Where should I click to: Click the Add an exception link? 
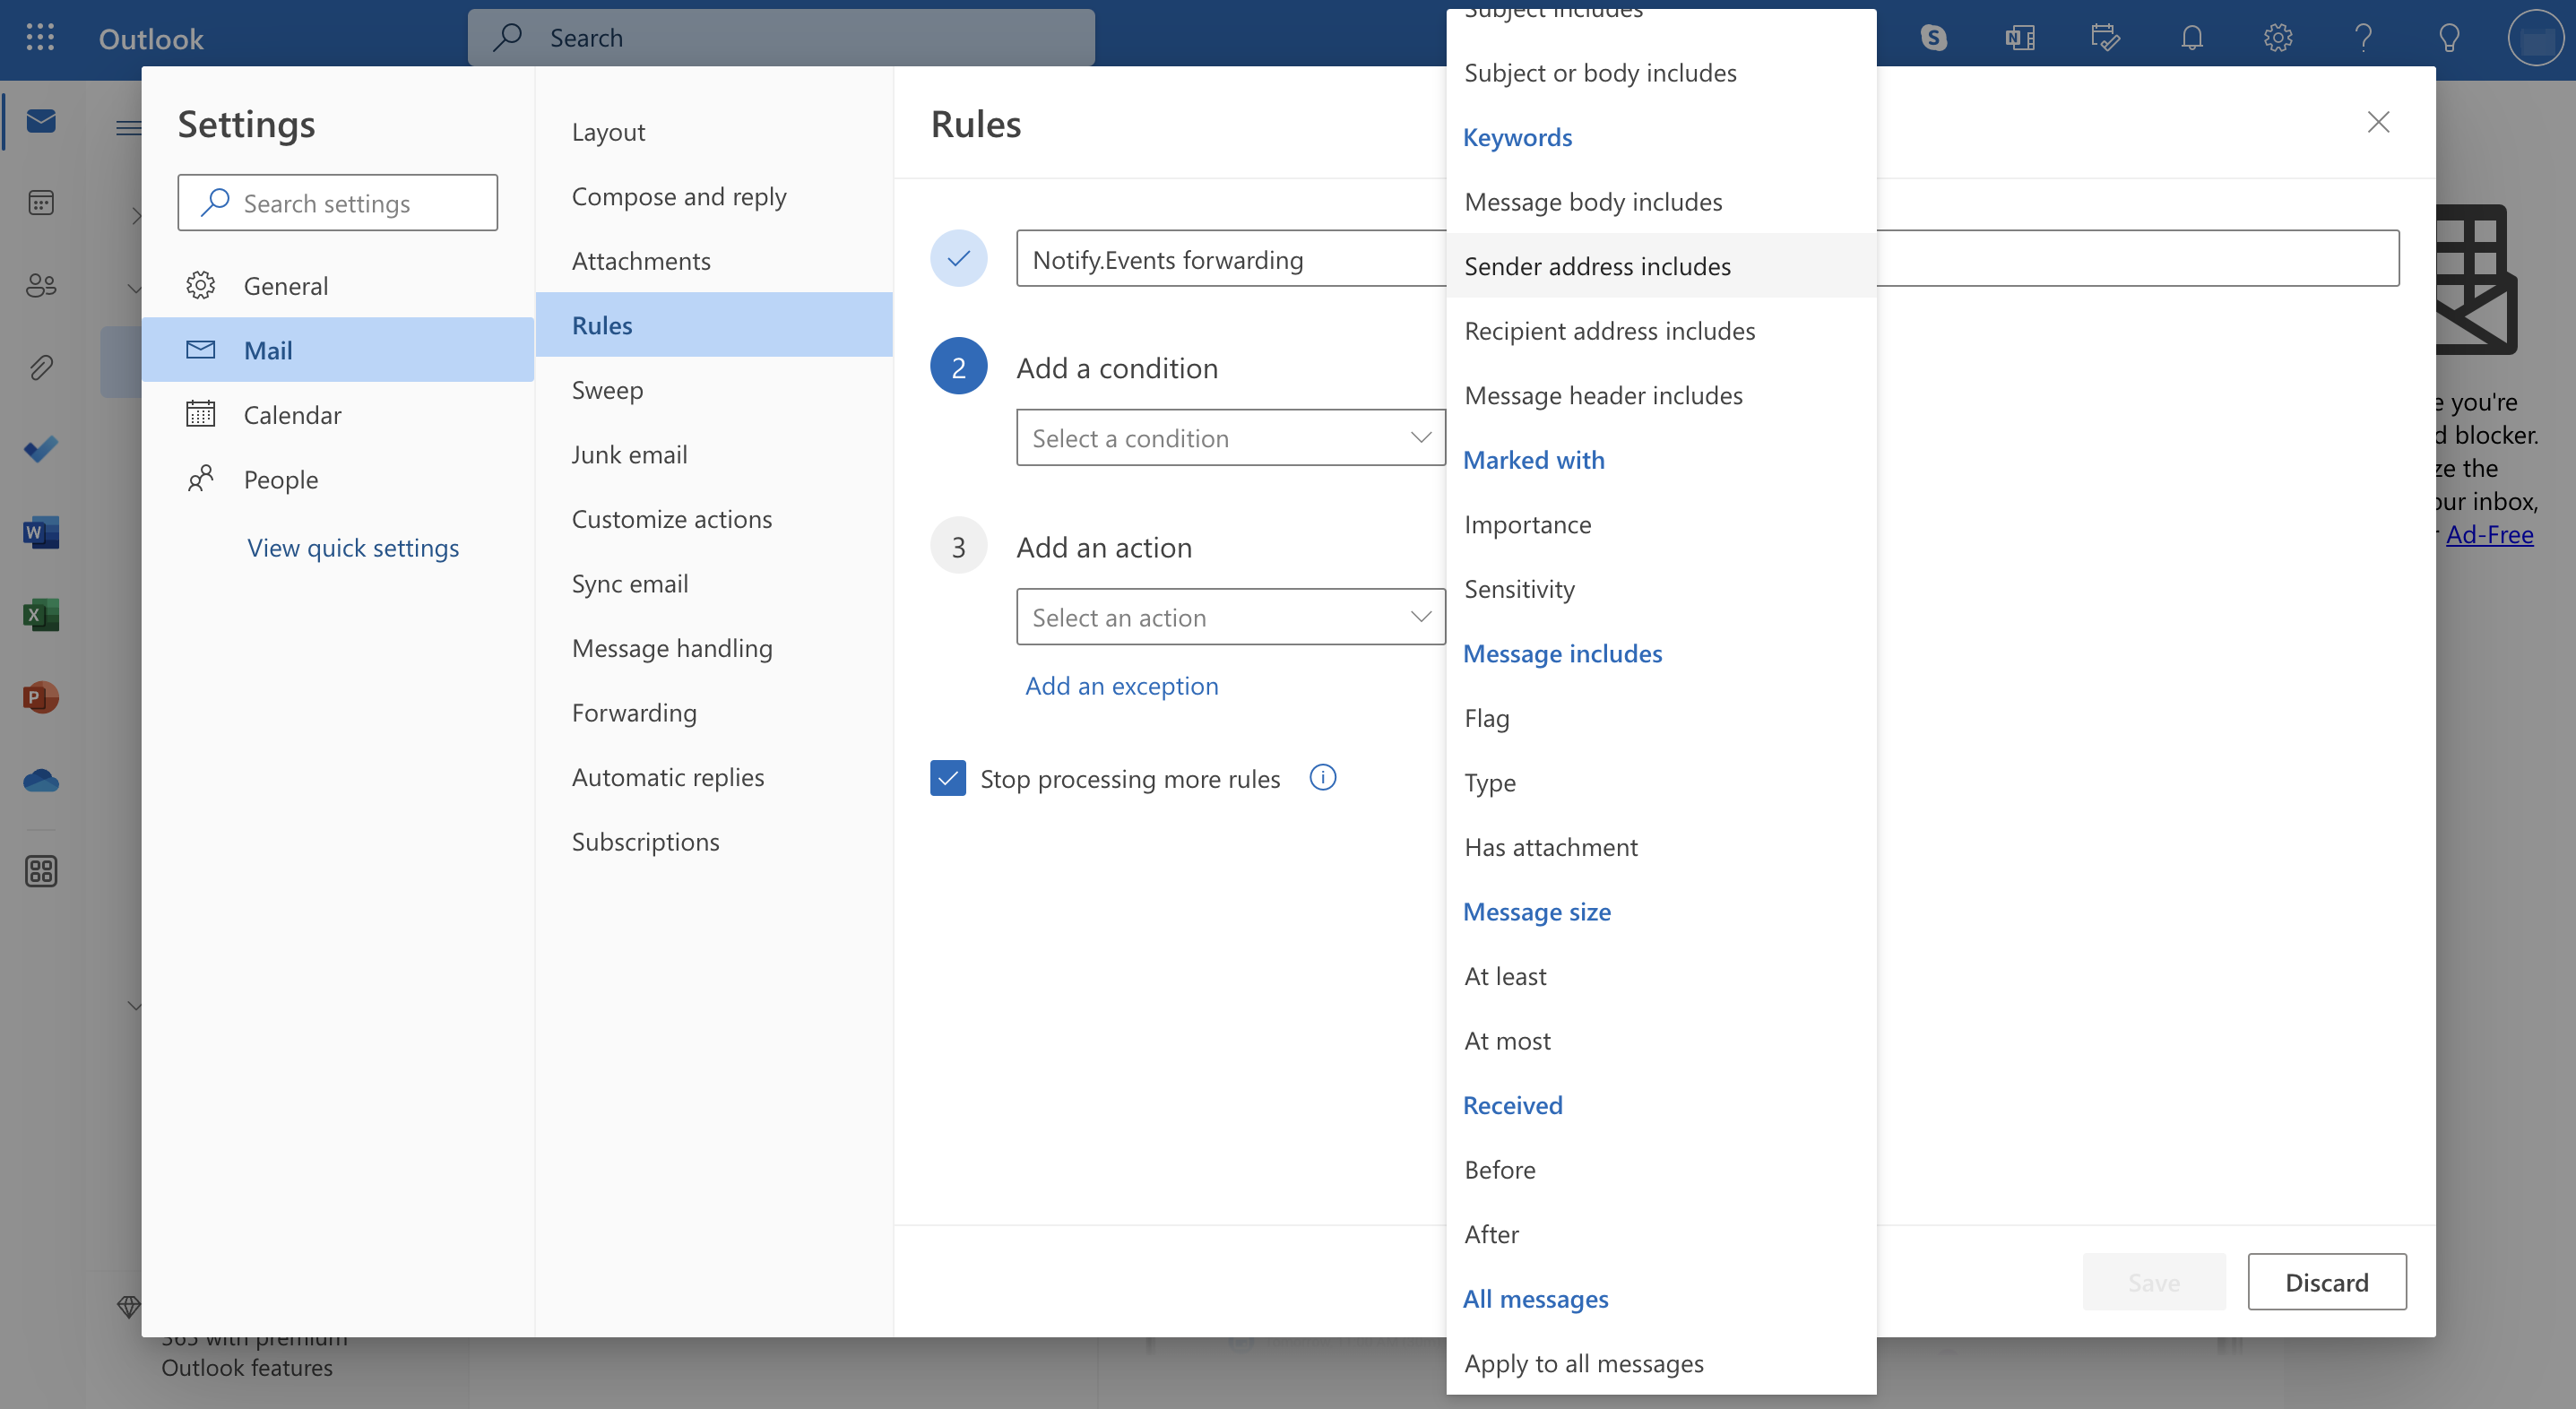click(1120, 684)
